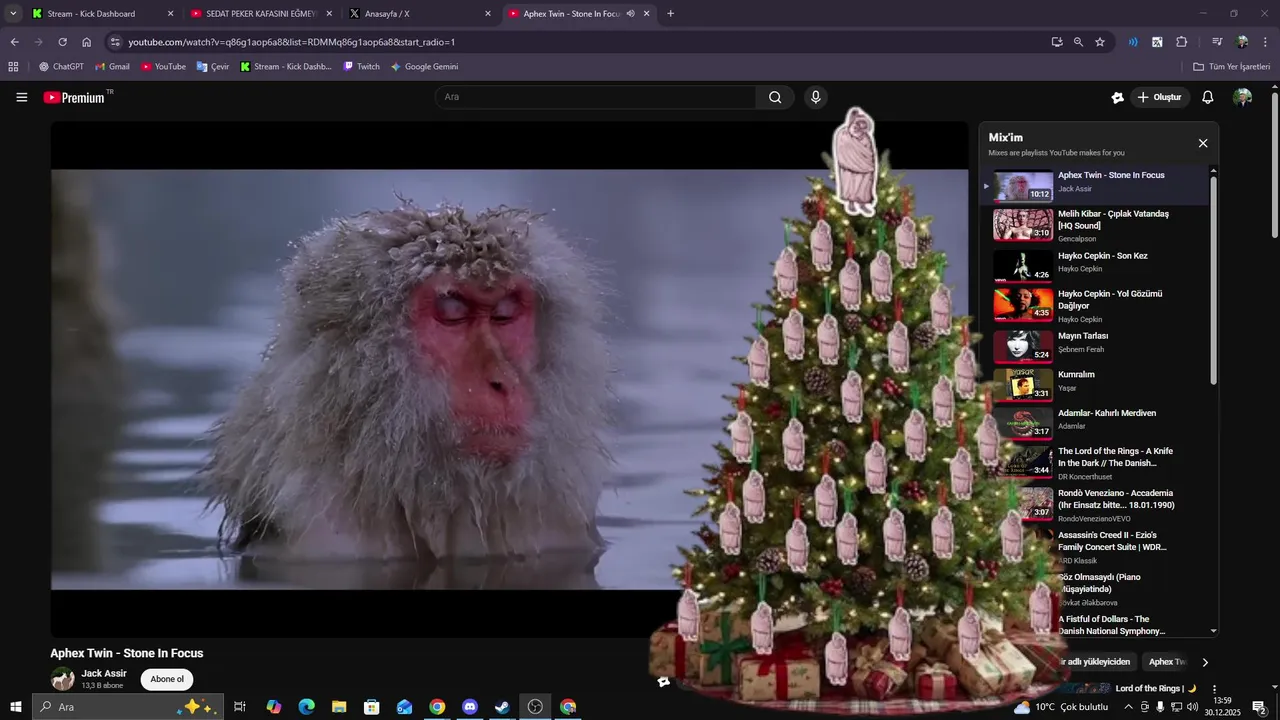
Task: Select Lord of the Rings Knife in the Dark
Action: coord(1100,462)
